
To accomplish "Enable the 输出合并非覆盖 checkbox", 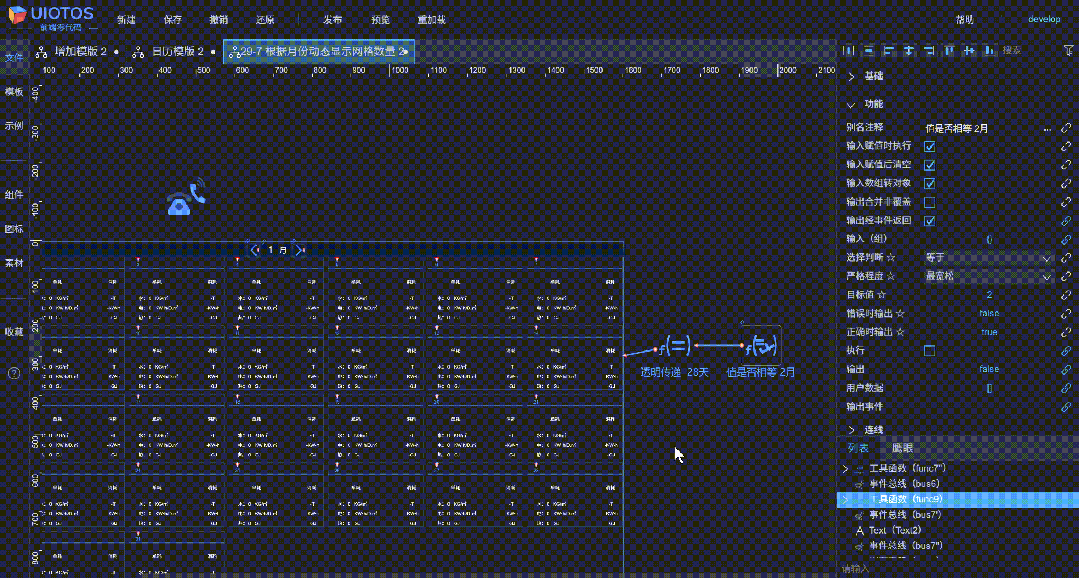I will pos(929,202).
